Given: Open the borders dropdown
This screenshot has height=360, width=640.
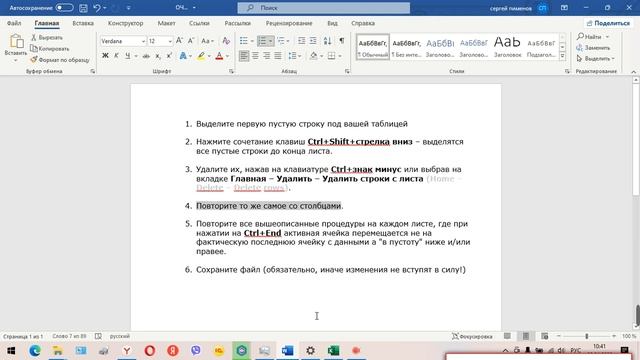Looking at the screenshot, I should 340,56.
